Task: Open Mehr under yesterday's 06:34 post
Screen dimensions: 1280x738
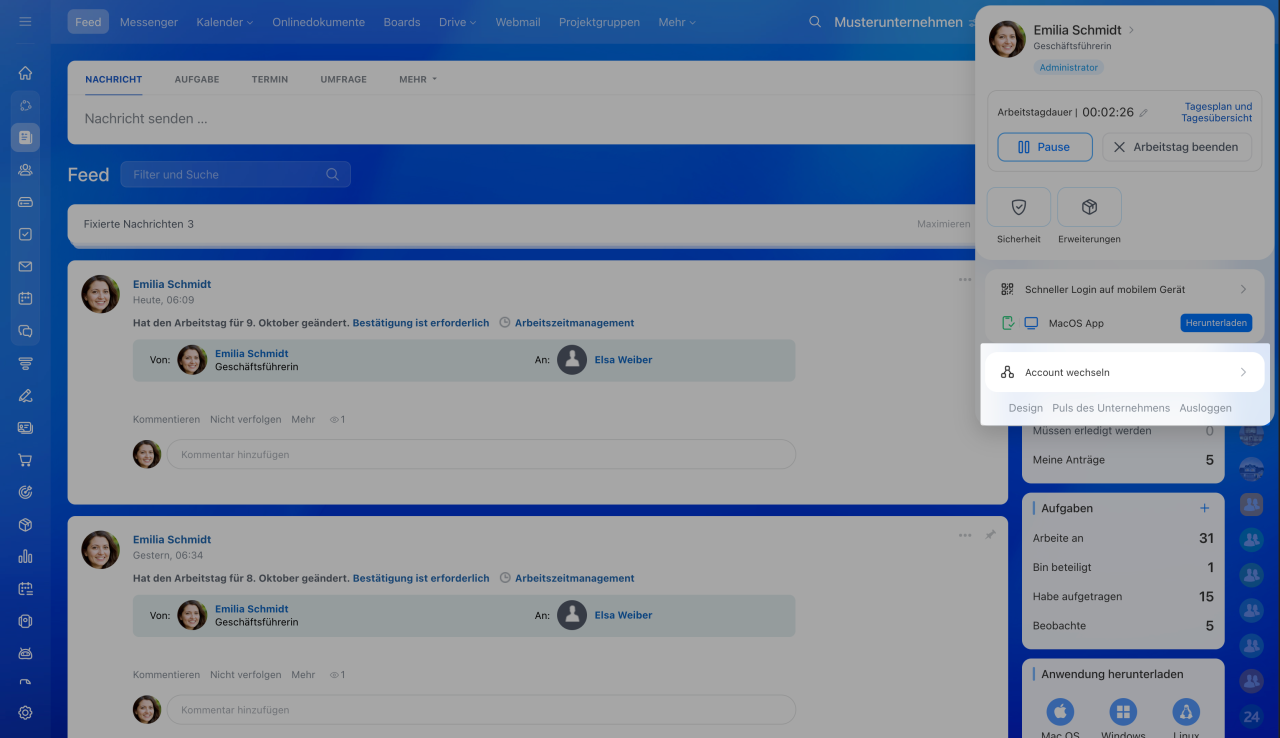Action: [x=303, y=675]
